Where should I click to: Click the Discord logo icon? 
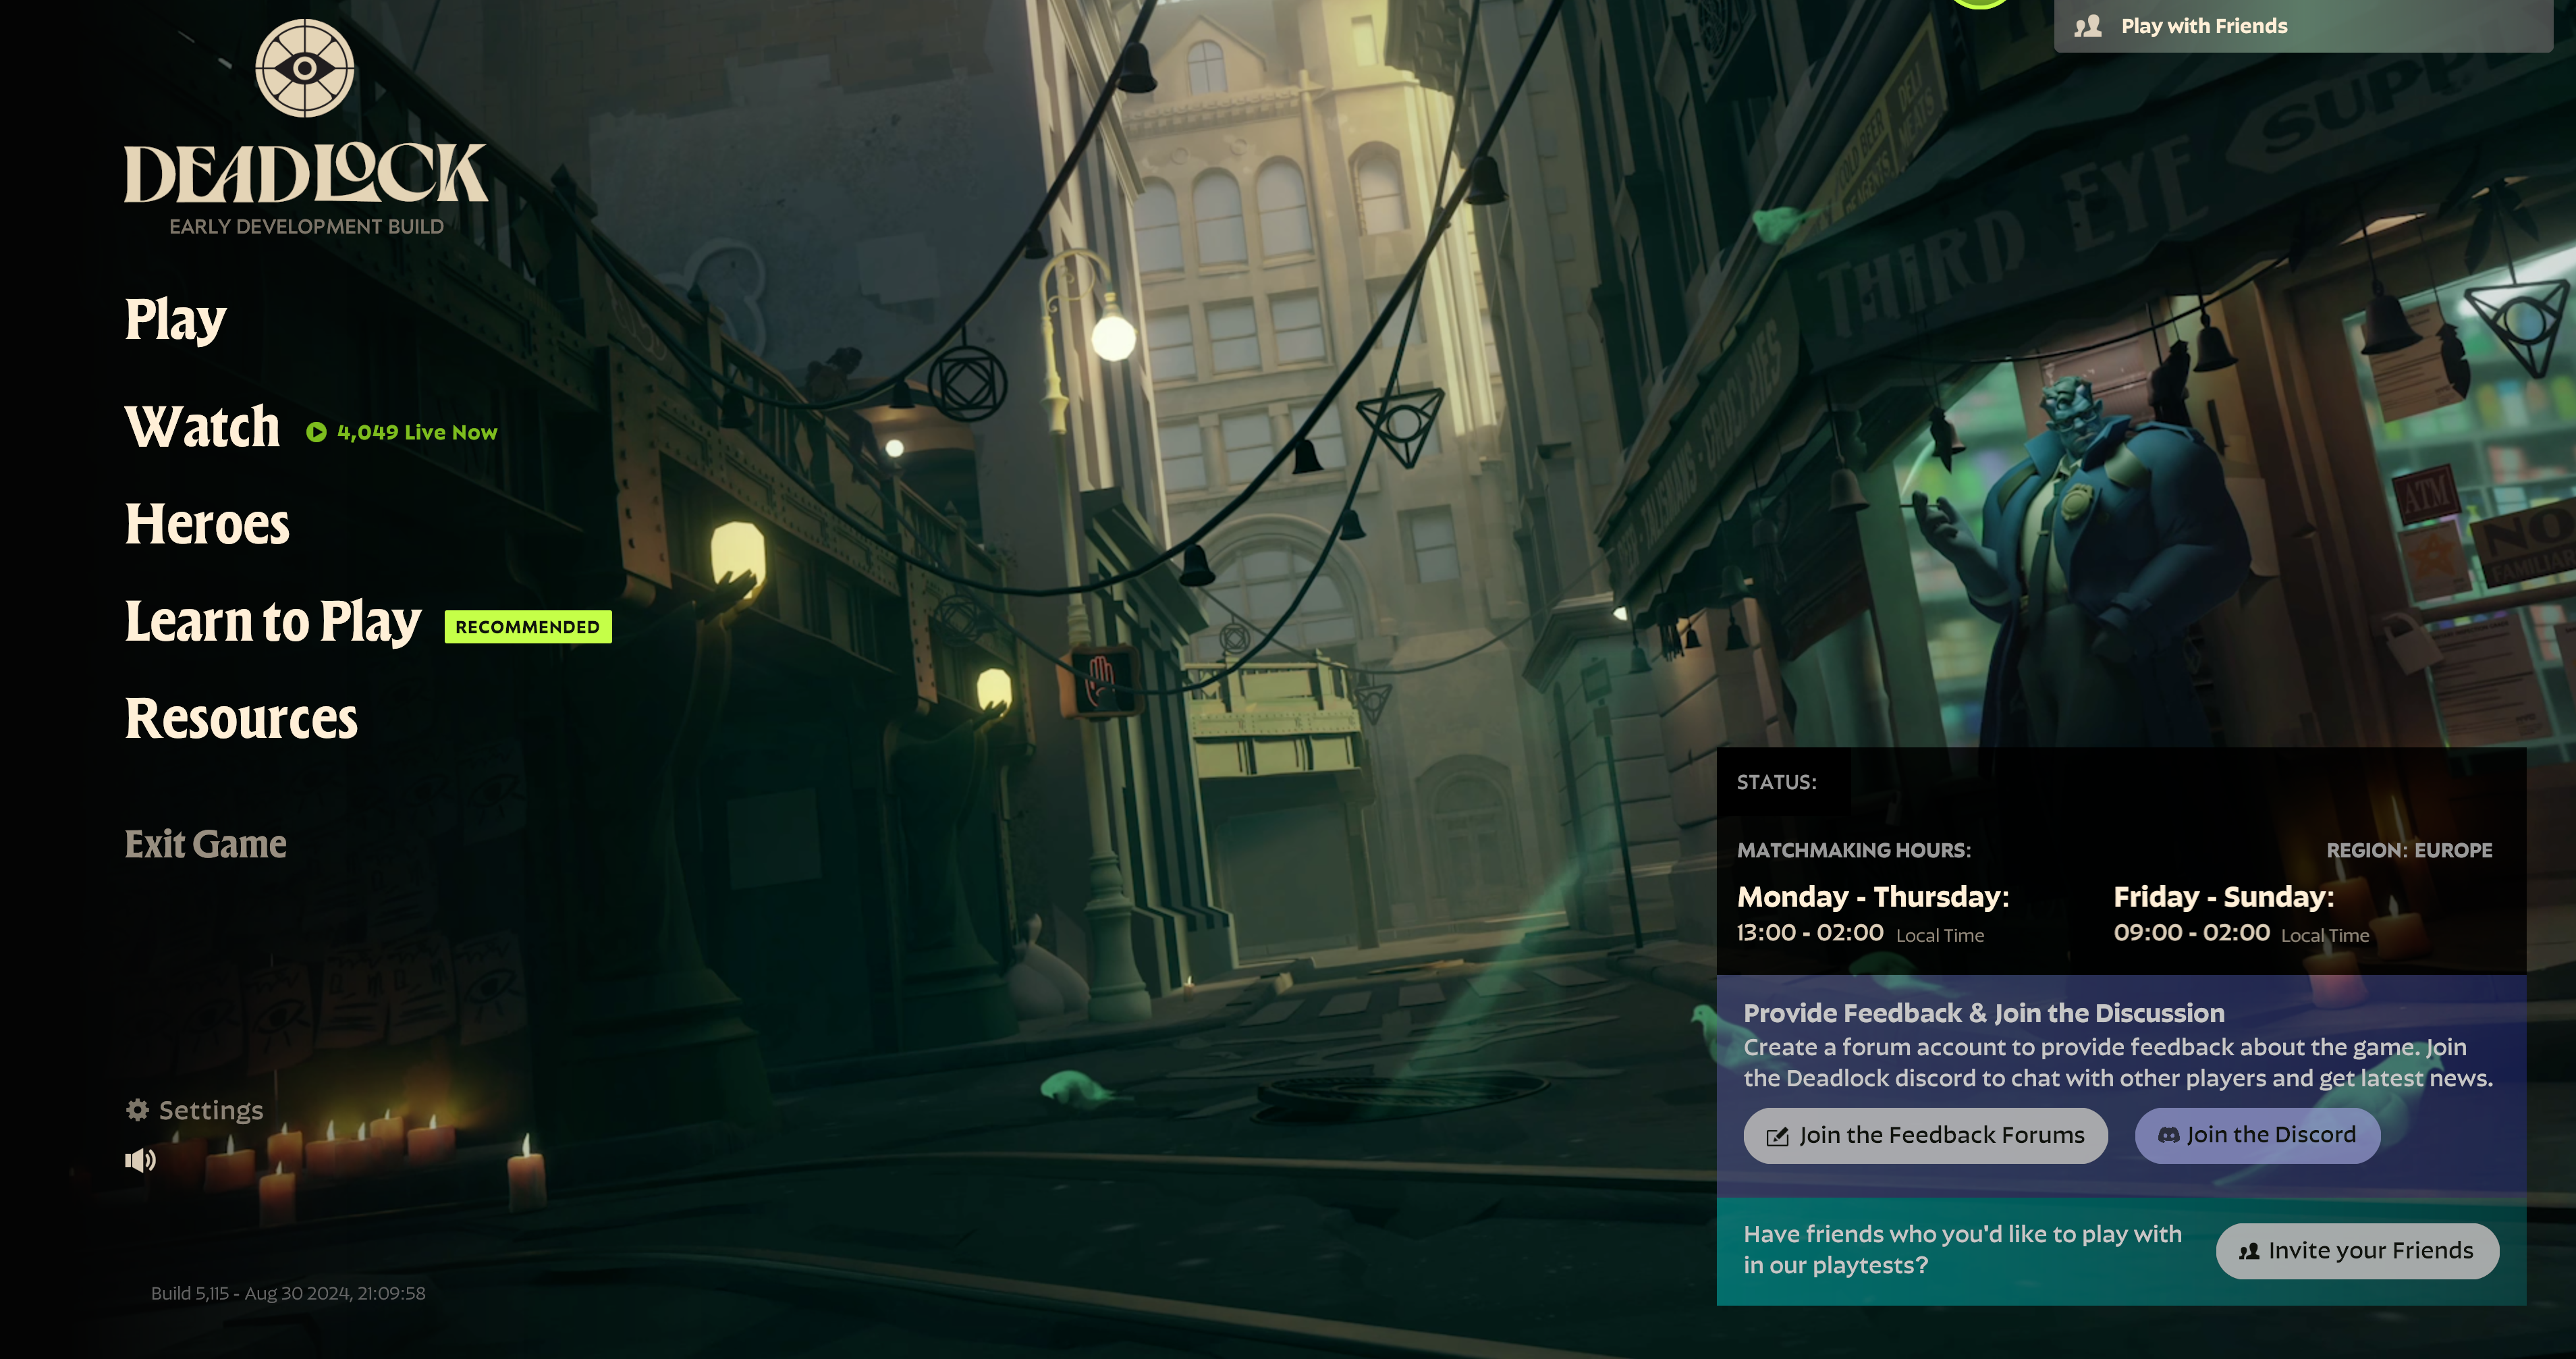(x=2168, y=1135)
